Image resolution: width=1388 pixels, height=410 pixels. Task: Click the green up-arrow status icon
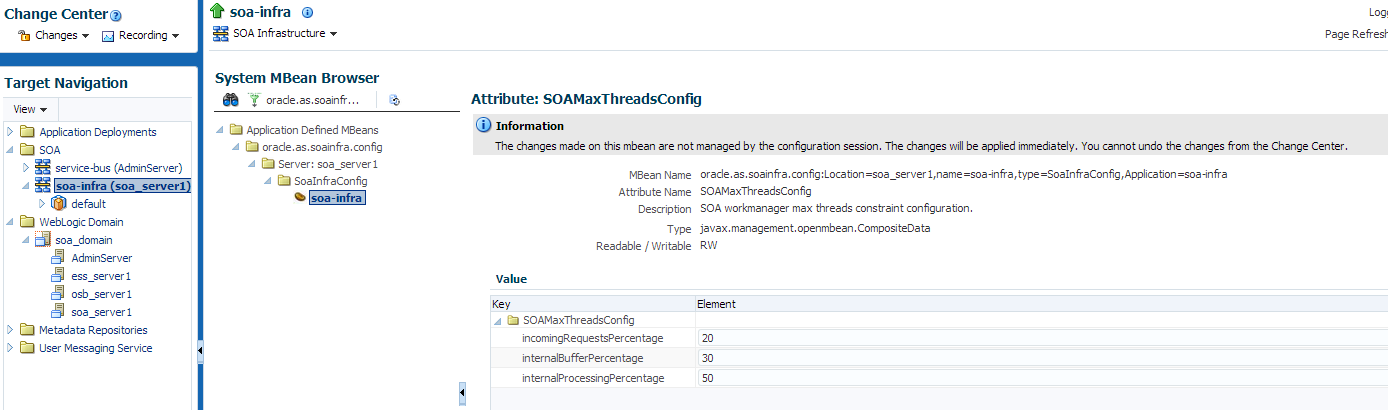[x=218, y=11]
